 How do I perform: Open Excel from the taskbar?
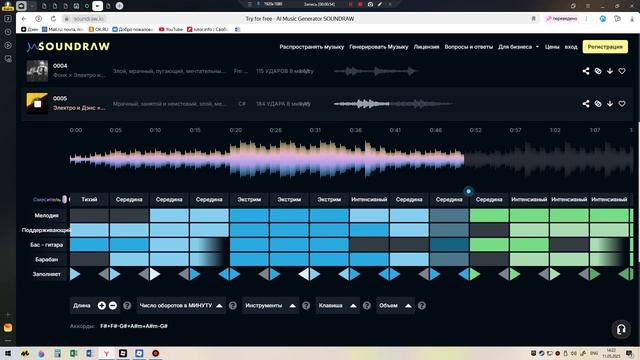tap(73, 353)
